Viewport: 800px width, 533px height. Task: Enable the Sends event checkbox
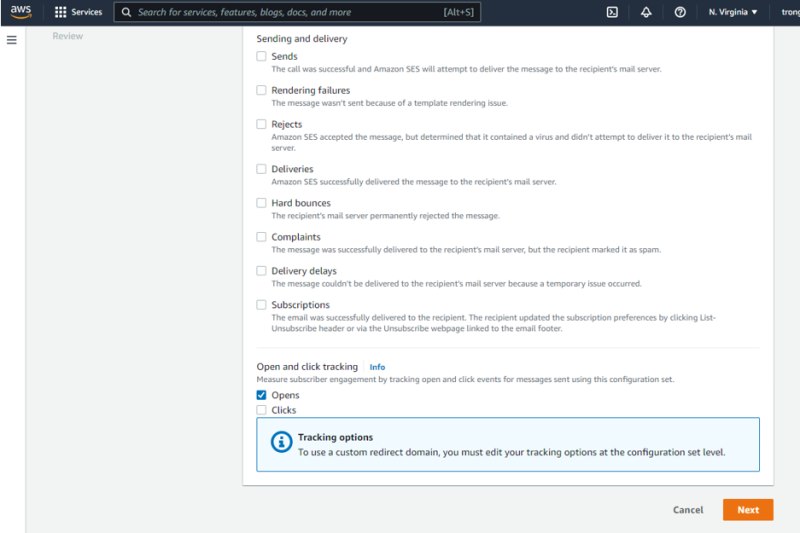[261, 56]
